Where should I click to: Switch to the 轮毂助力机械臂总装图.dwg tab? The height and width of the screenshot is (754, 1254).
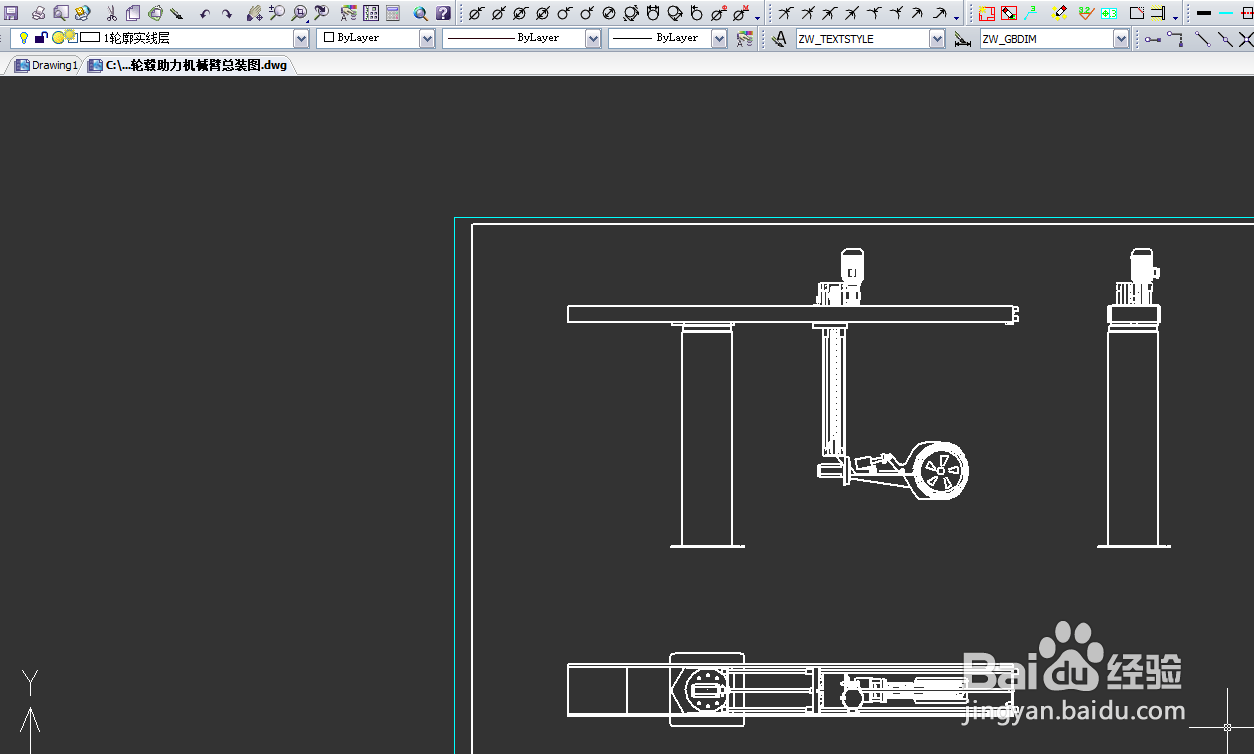click(x=188, y=65)
